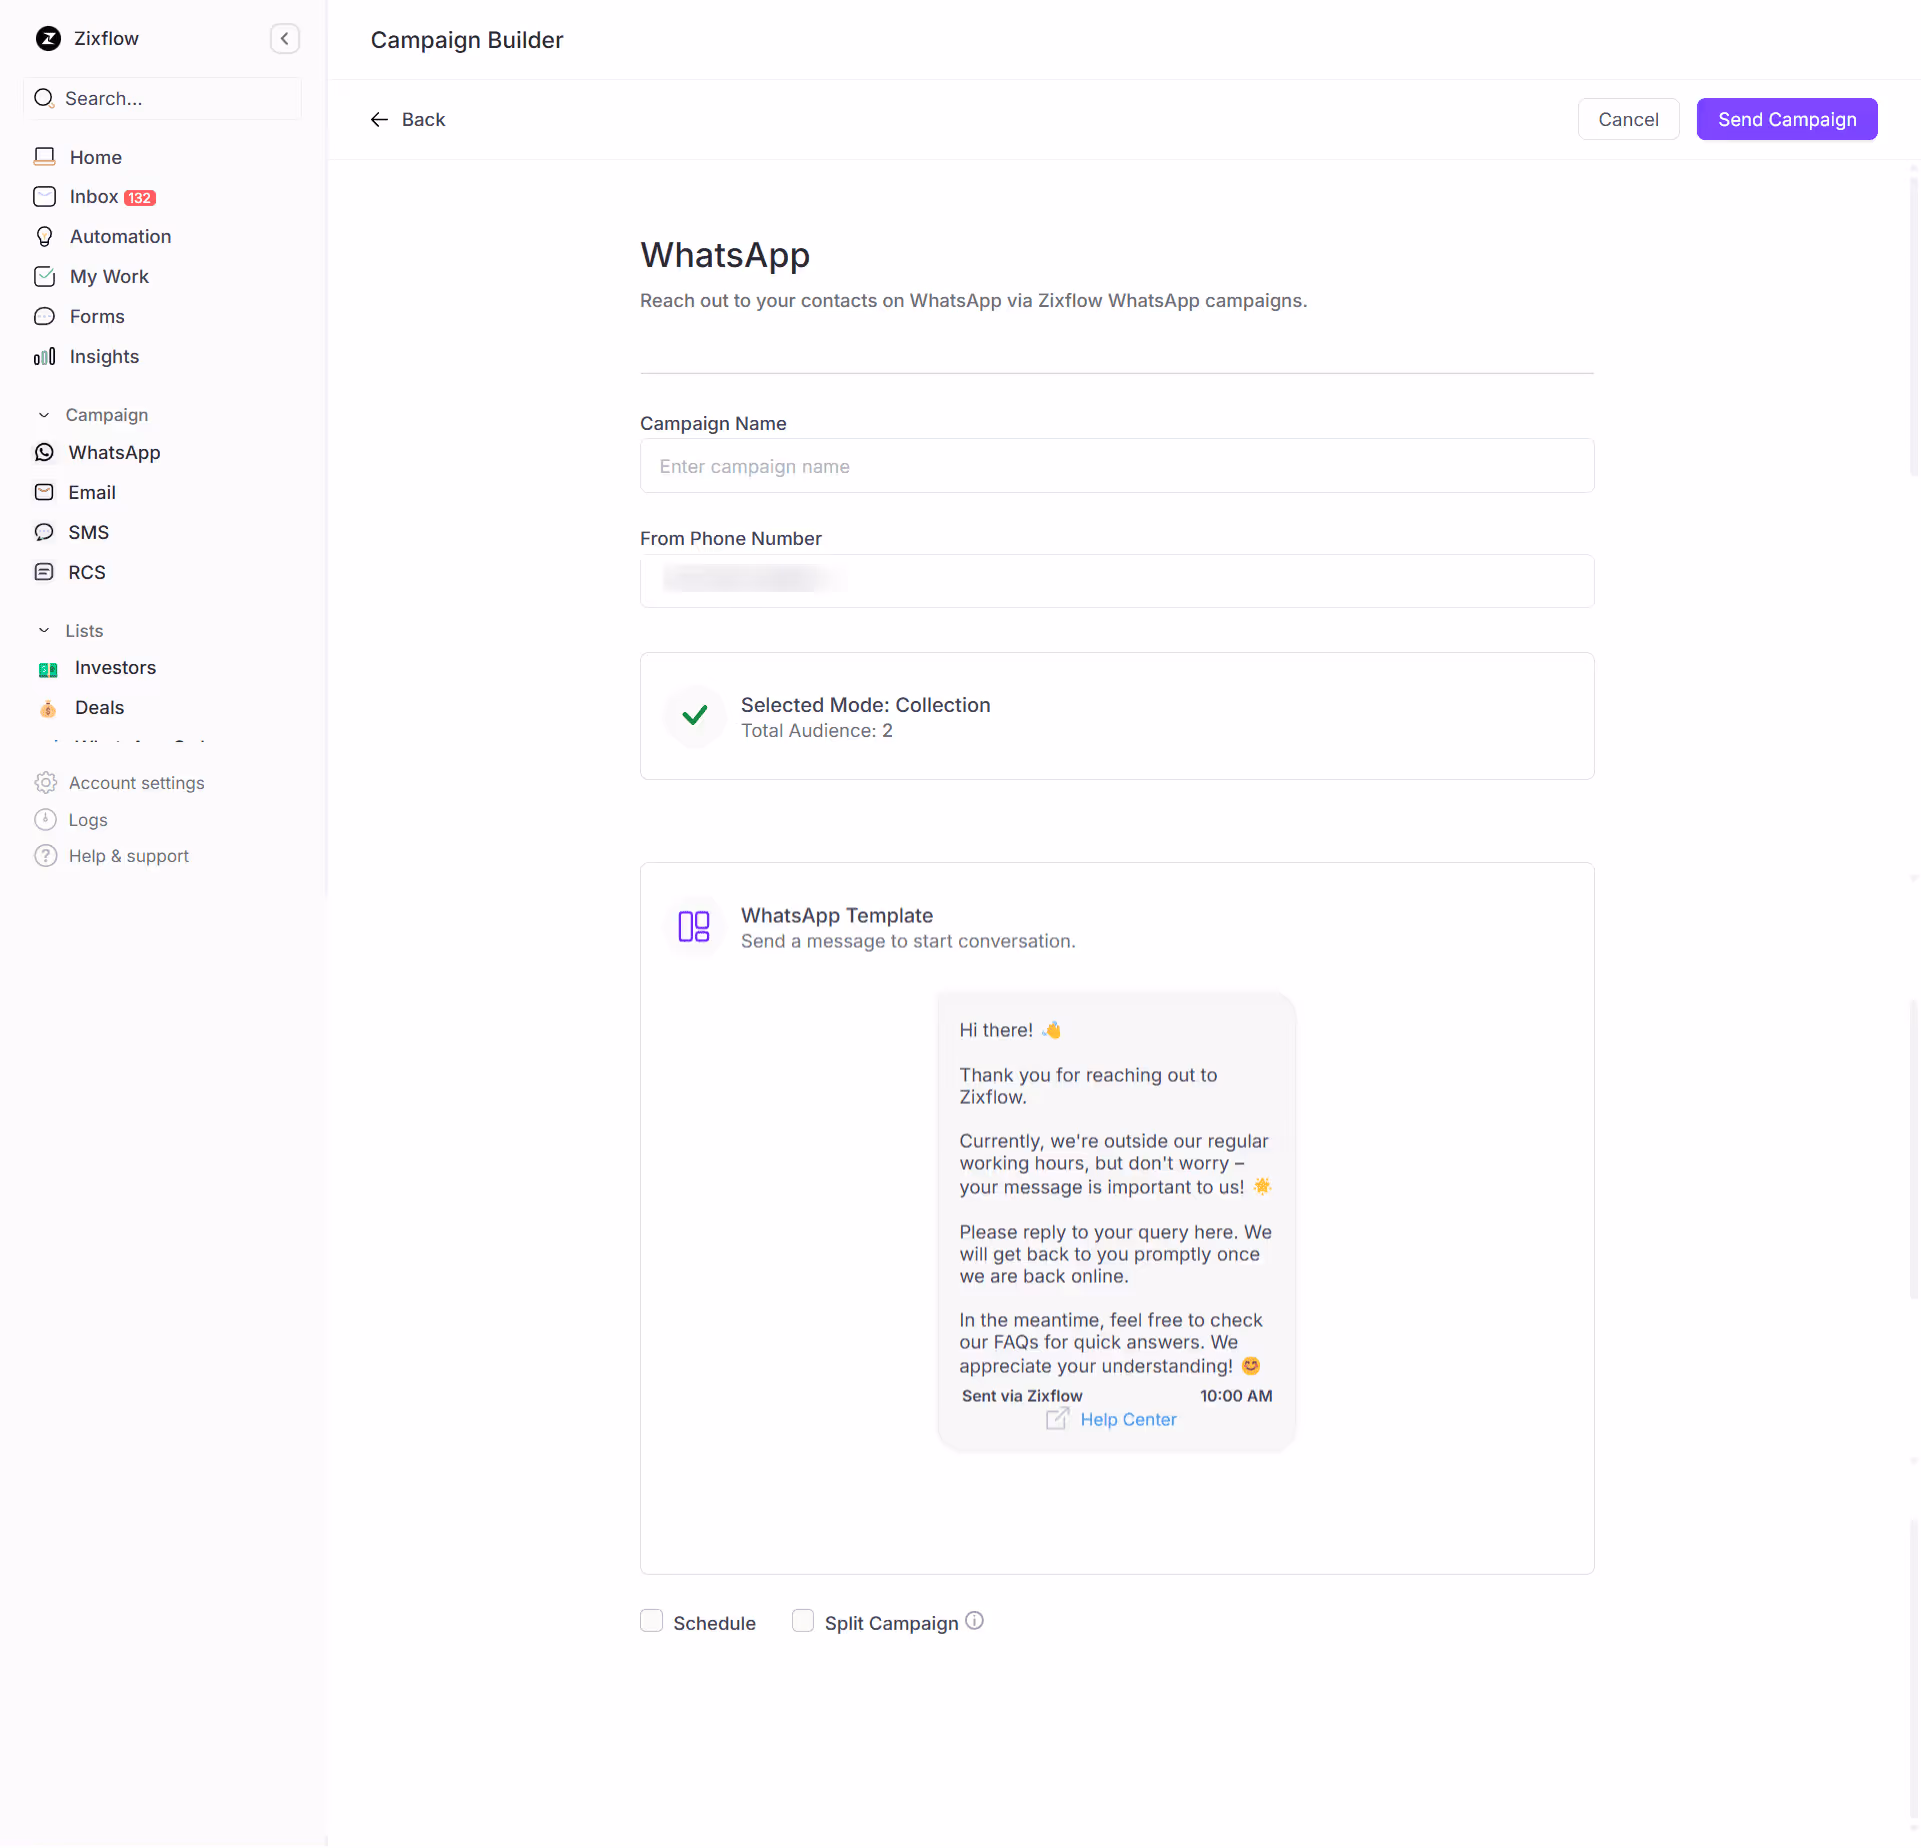This screenshot has width=1921, height=1848.
Task: Open the RCS messaging icon
Action: (x=44, y=571)
